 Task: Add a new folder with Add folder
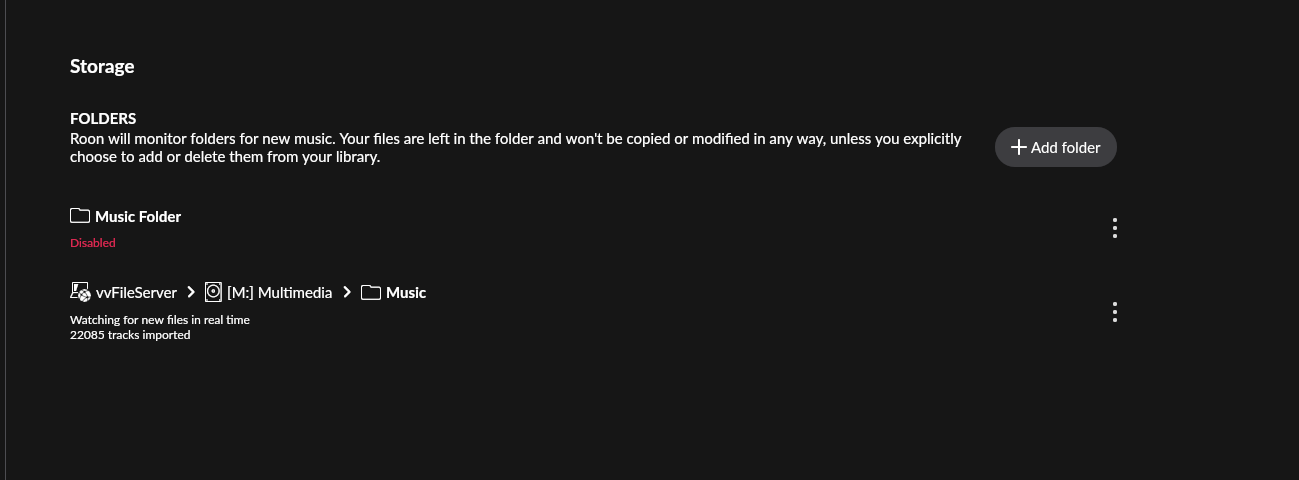(x=1055, y=147)
